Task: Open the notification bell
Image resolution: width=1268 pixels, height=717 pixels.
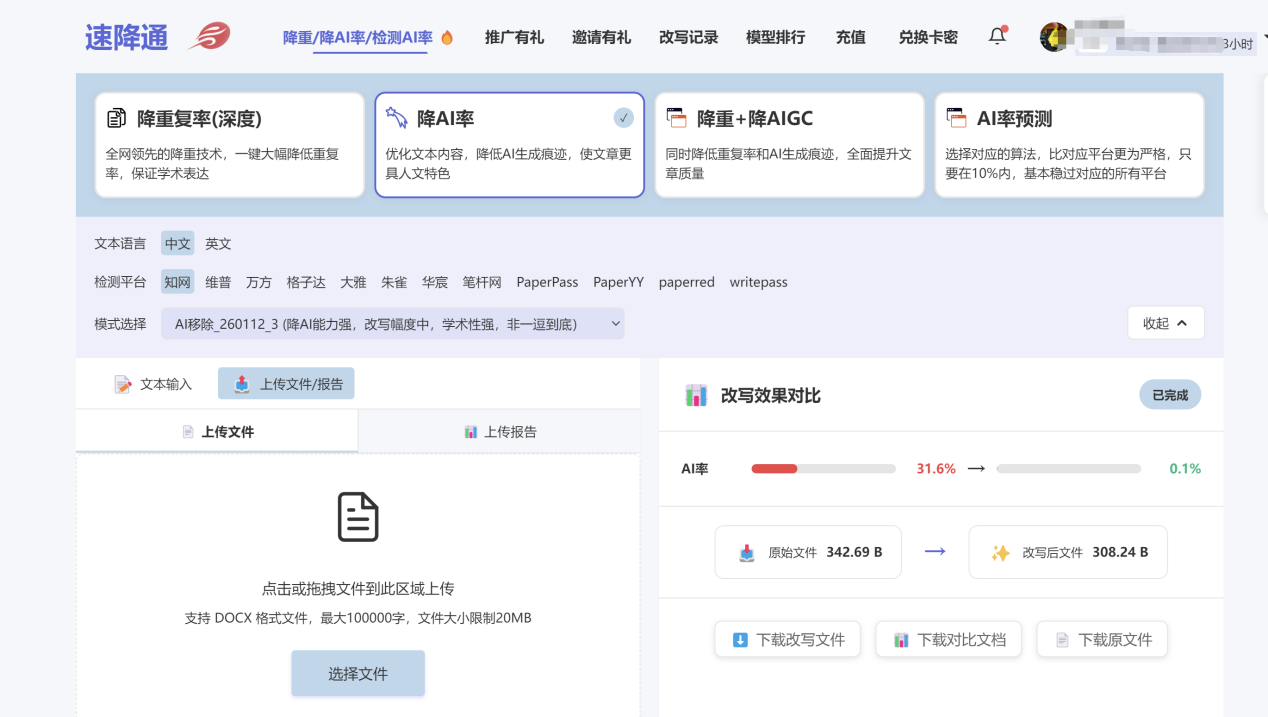Action: 997,37
